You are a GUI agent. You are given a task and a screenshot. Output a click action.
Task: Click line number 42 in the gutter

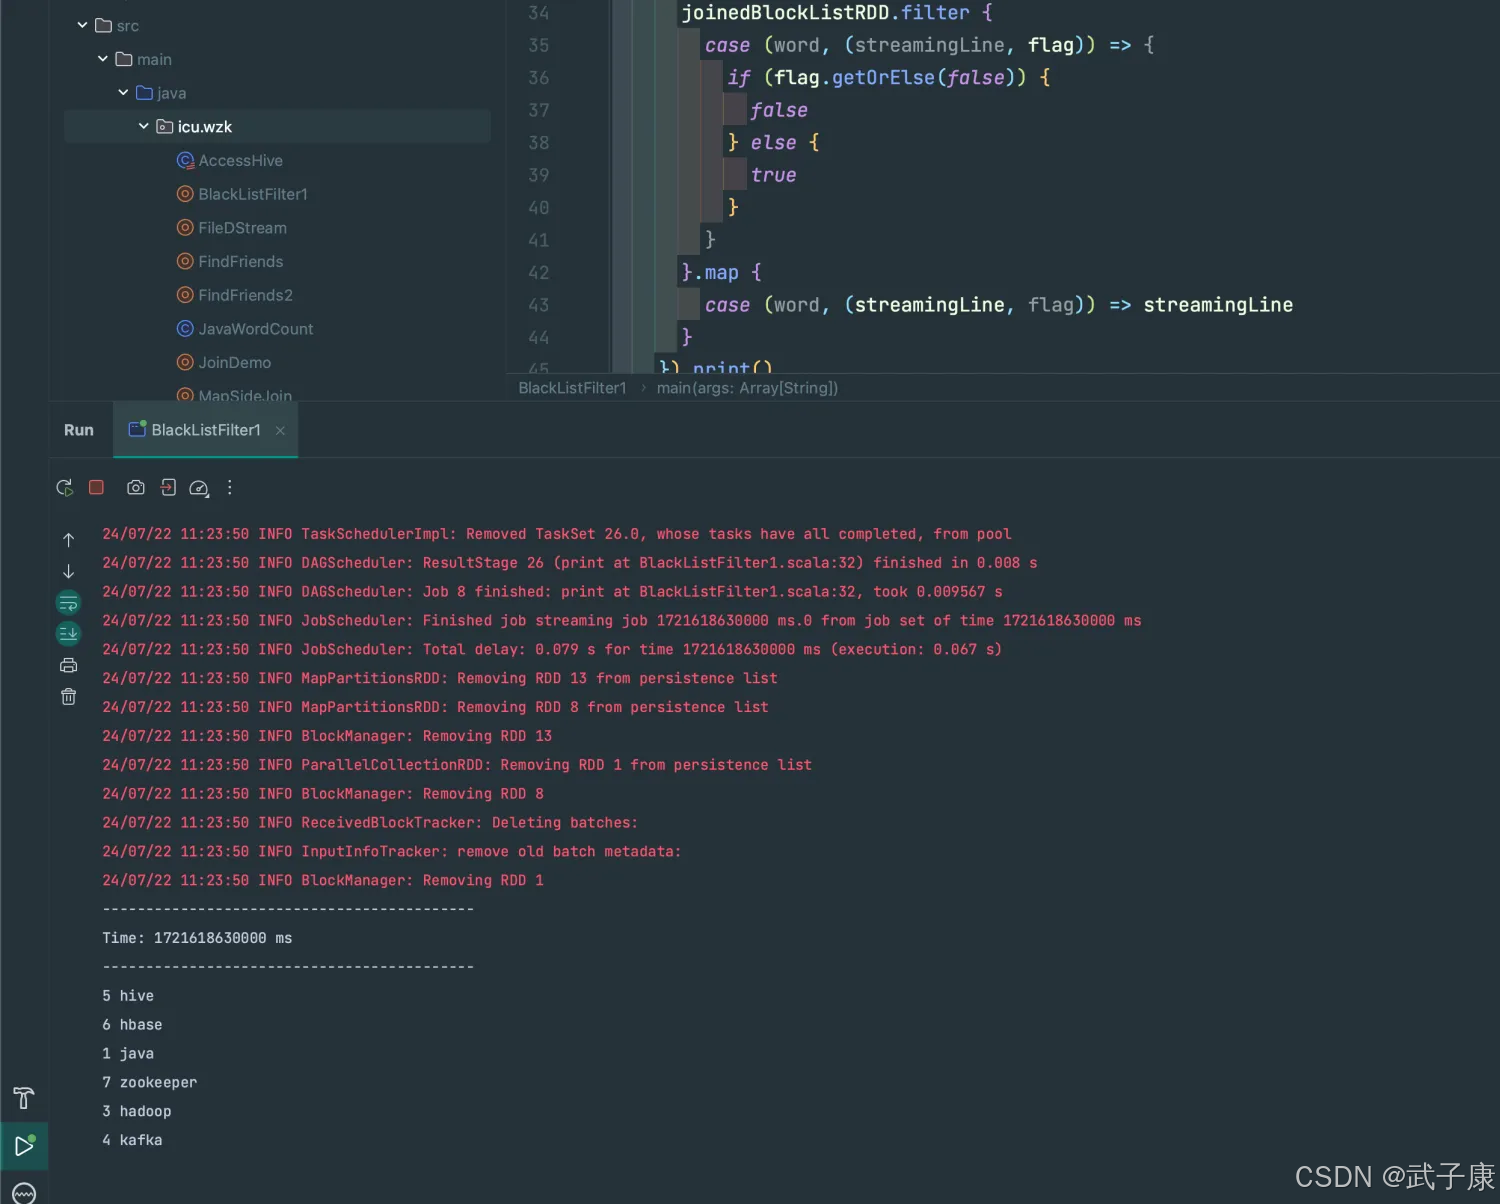[x=539, y=273]
